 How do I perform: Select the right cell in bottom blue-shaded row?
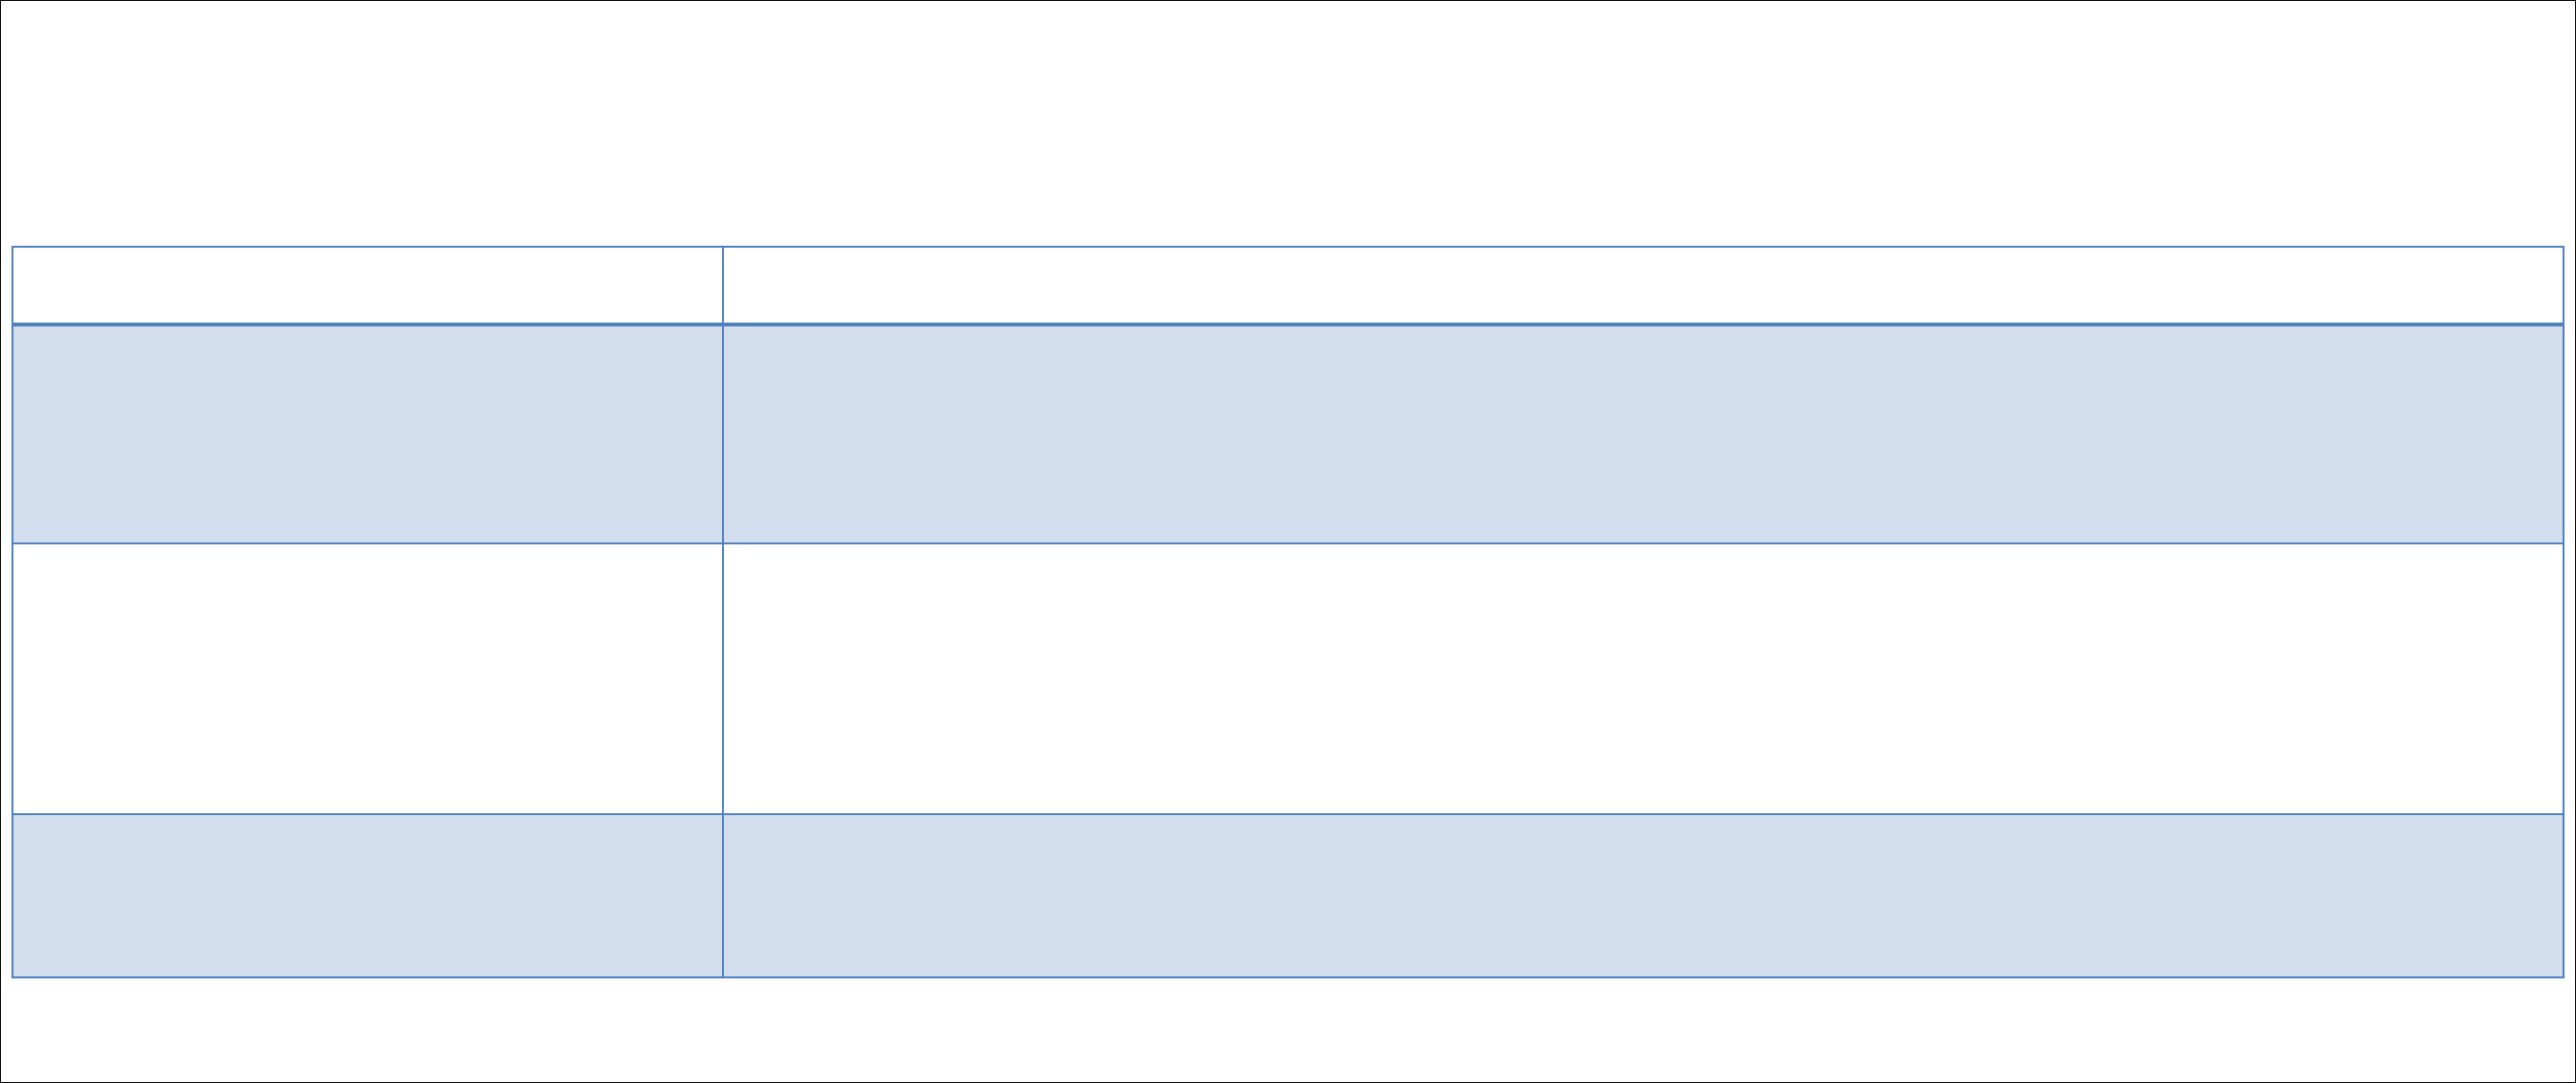pos(1642,895)
